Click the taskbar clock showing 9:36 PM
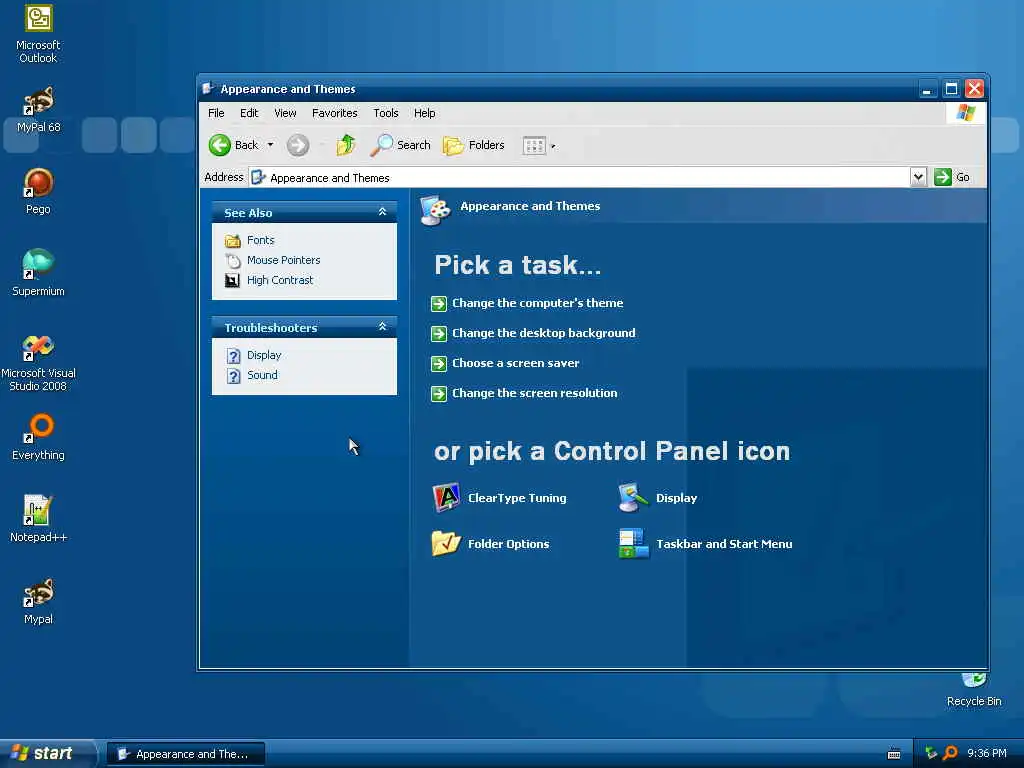 pos(987,753)
